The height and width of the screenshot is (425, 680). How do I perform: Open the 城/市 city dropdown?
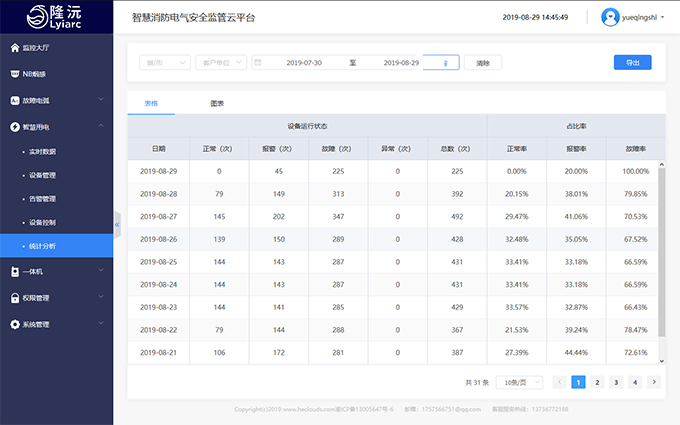point(164,62)
